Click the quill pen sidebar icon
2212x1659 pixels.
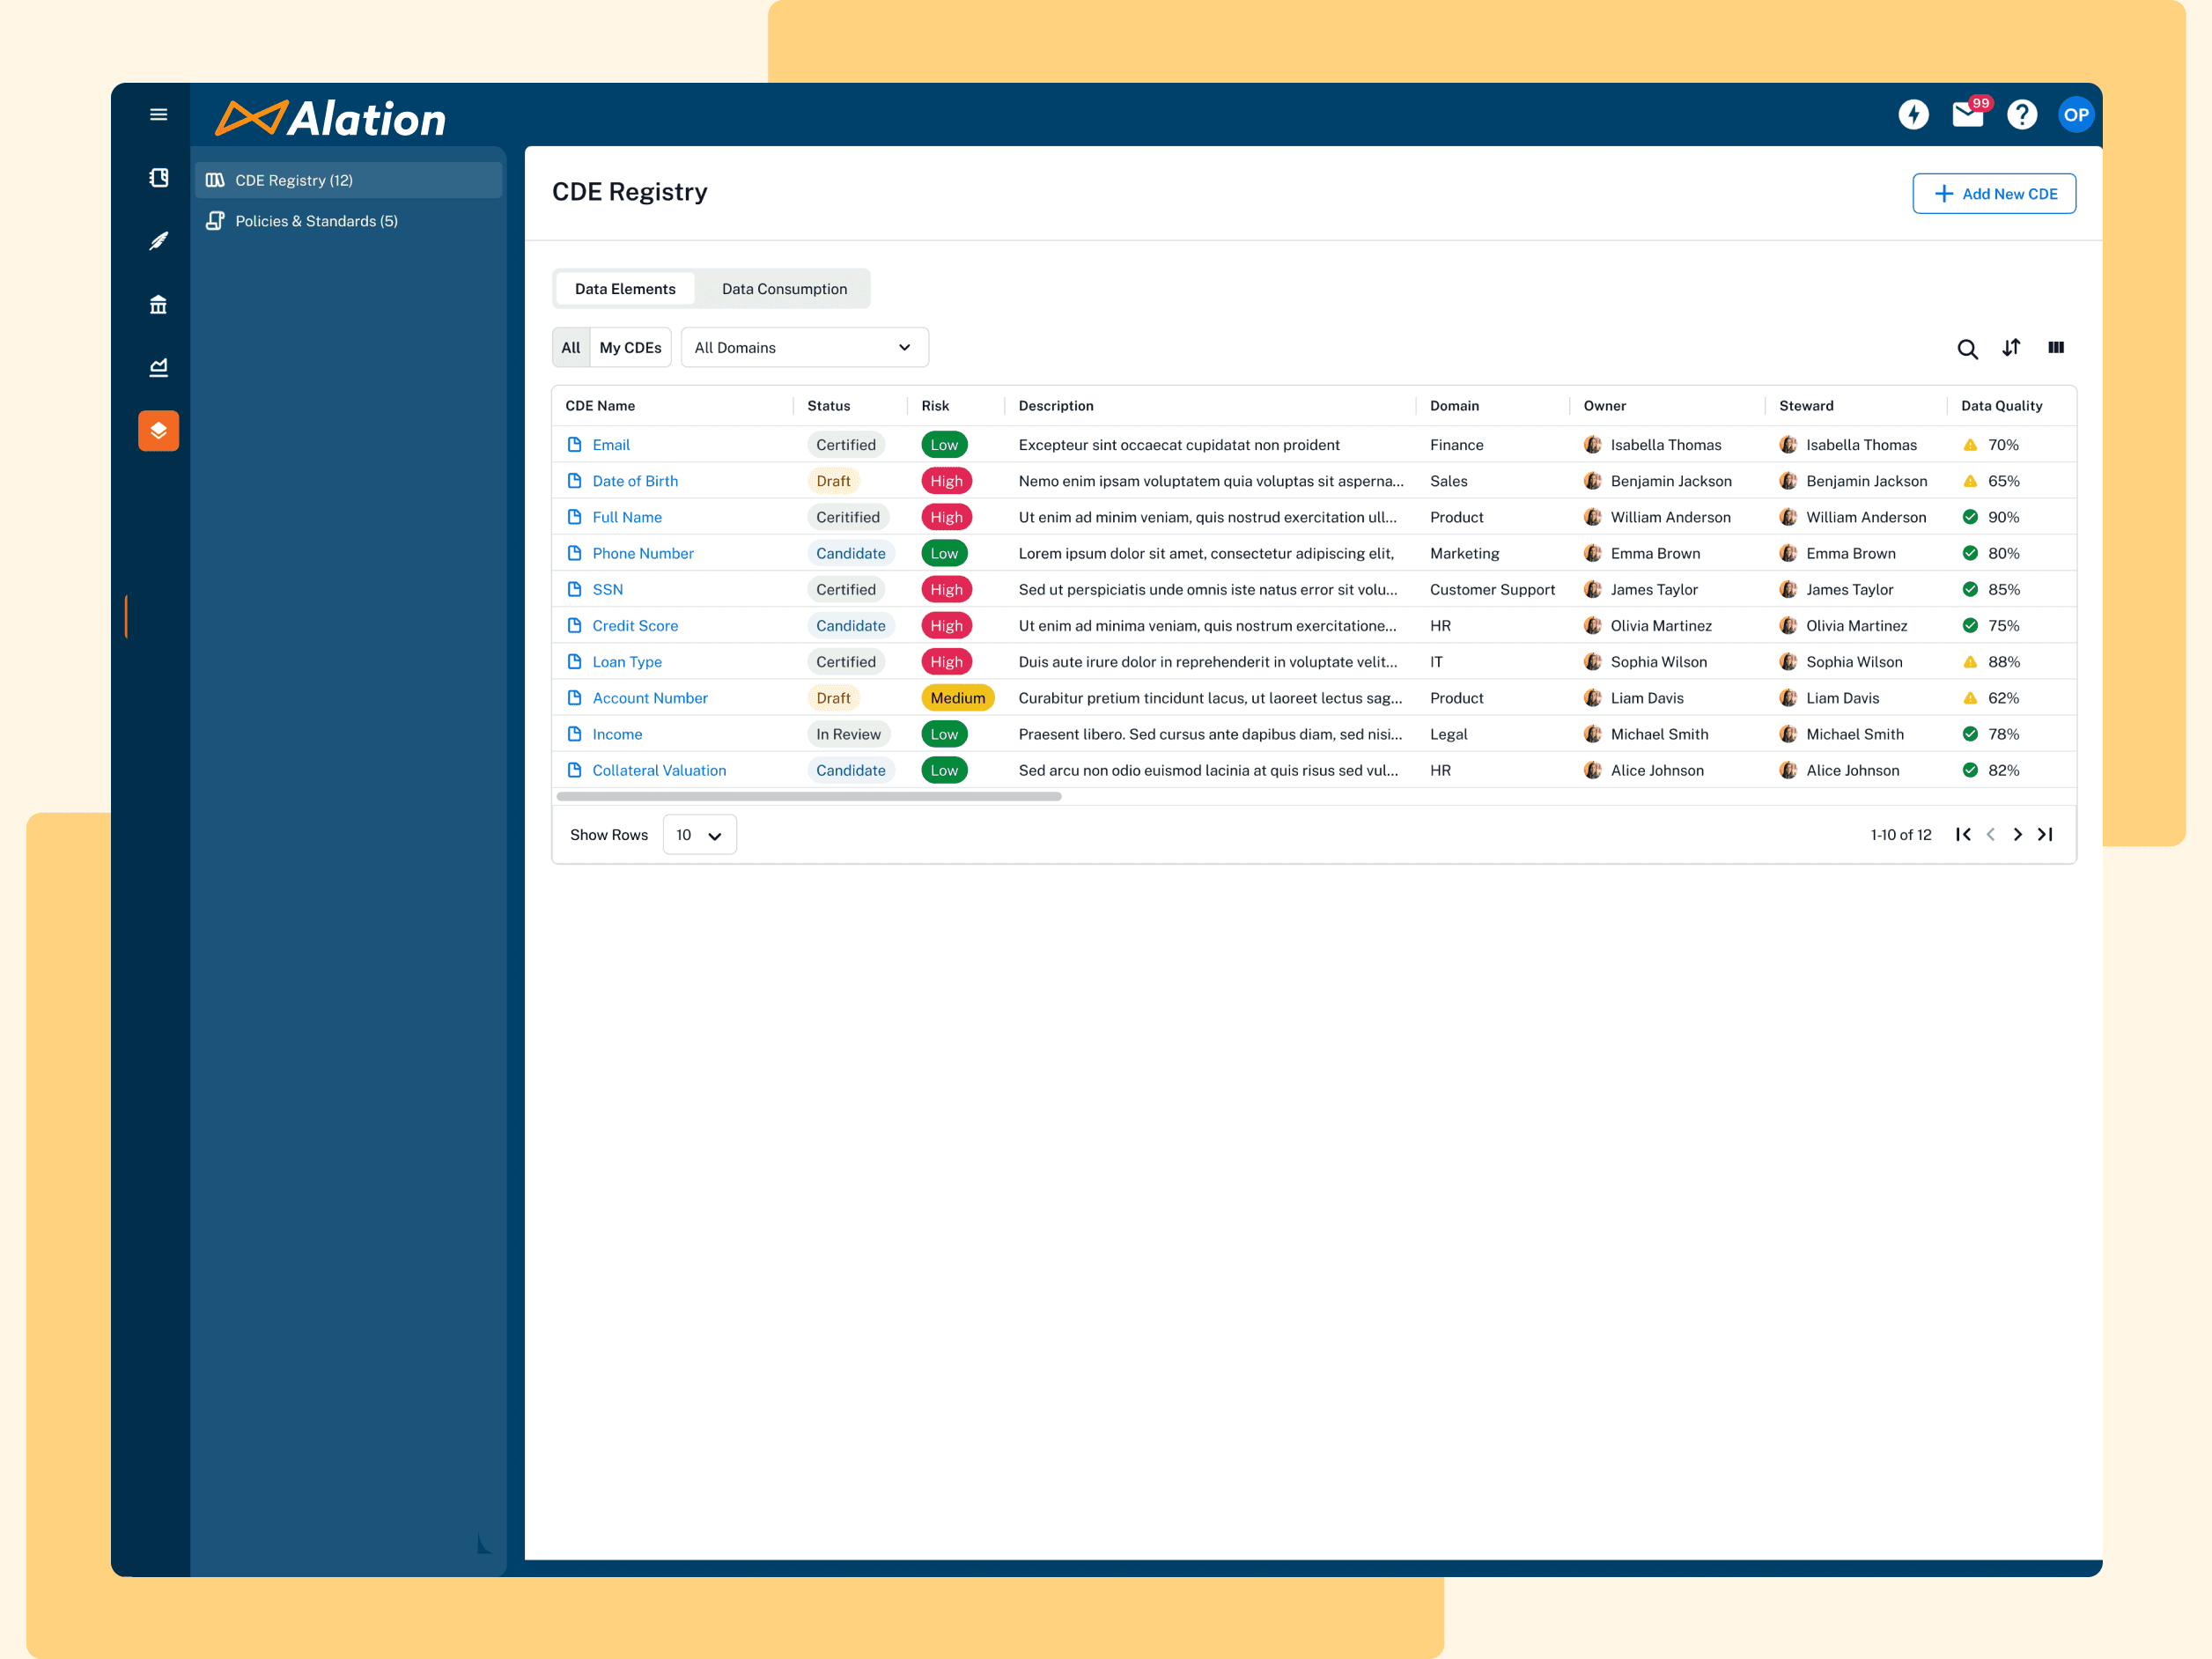(x=158, y=241)
